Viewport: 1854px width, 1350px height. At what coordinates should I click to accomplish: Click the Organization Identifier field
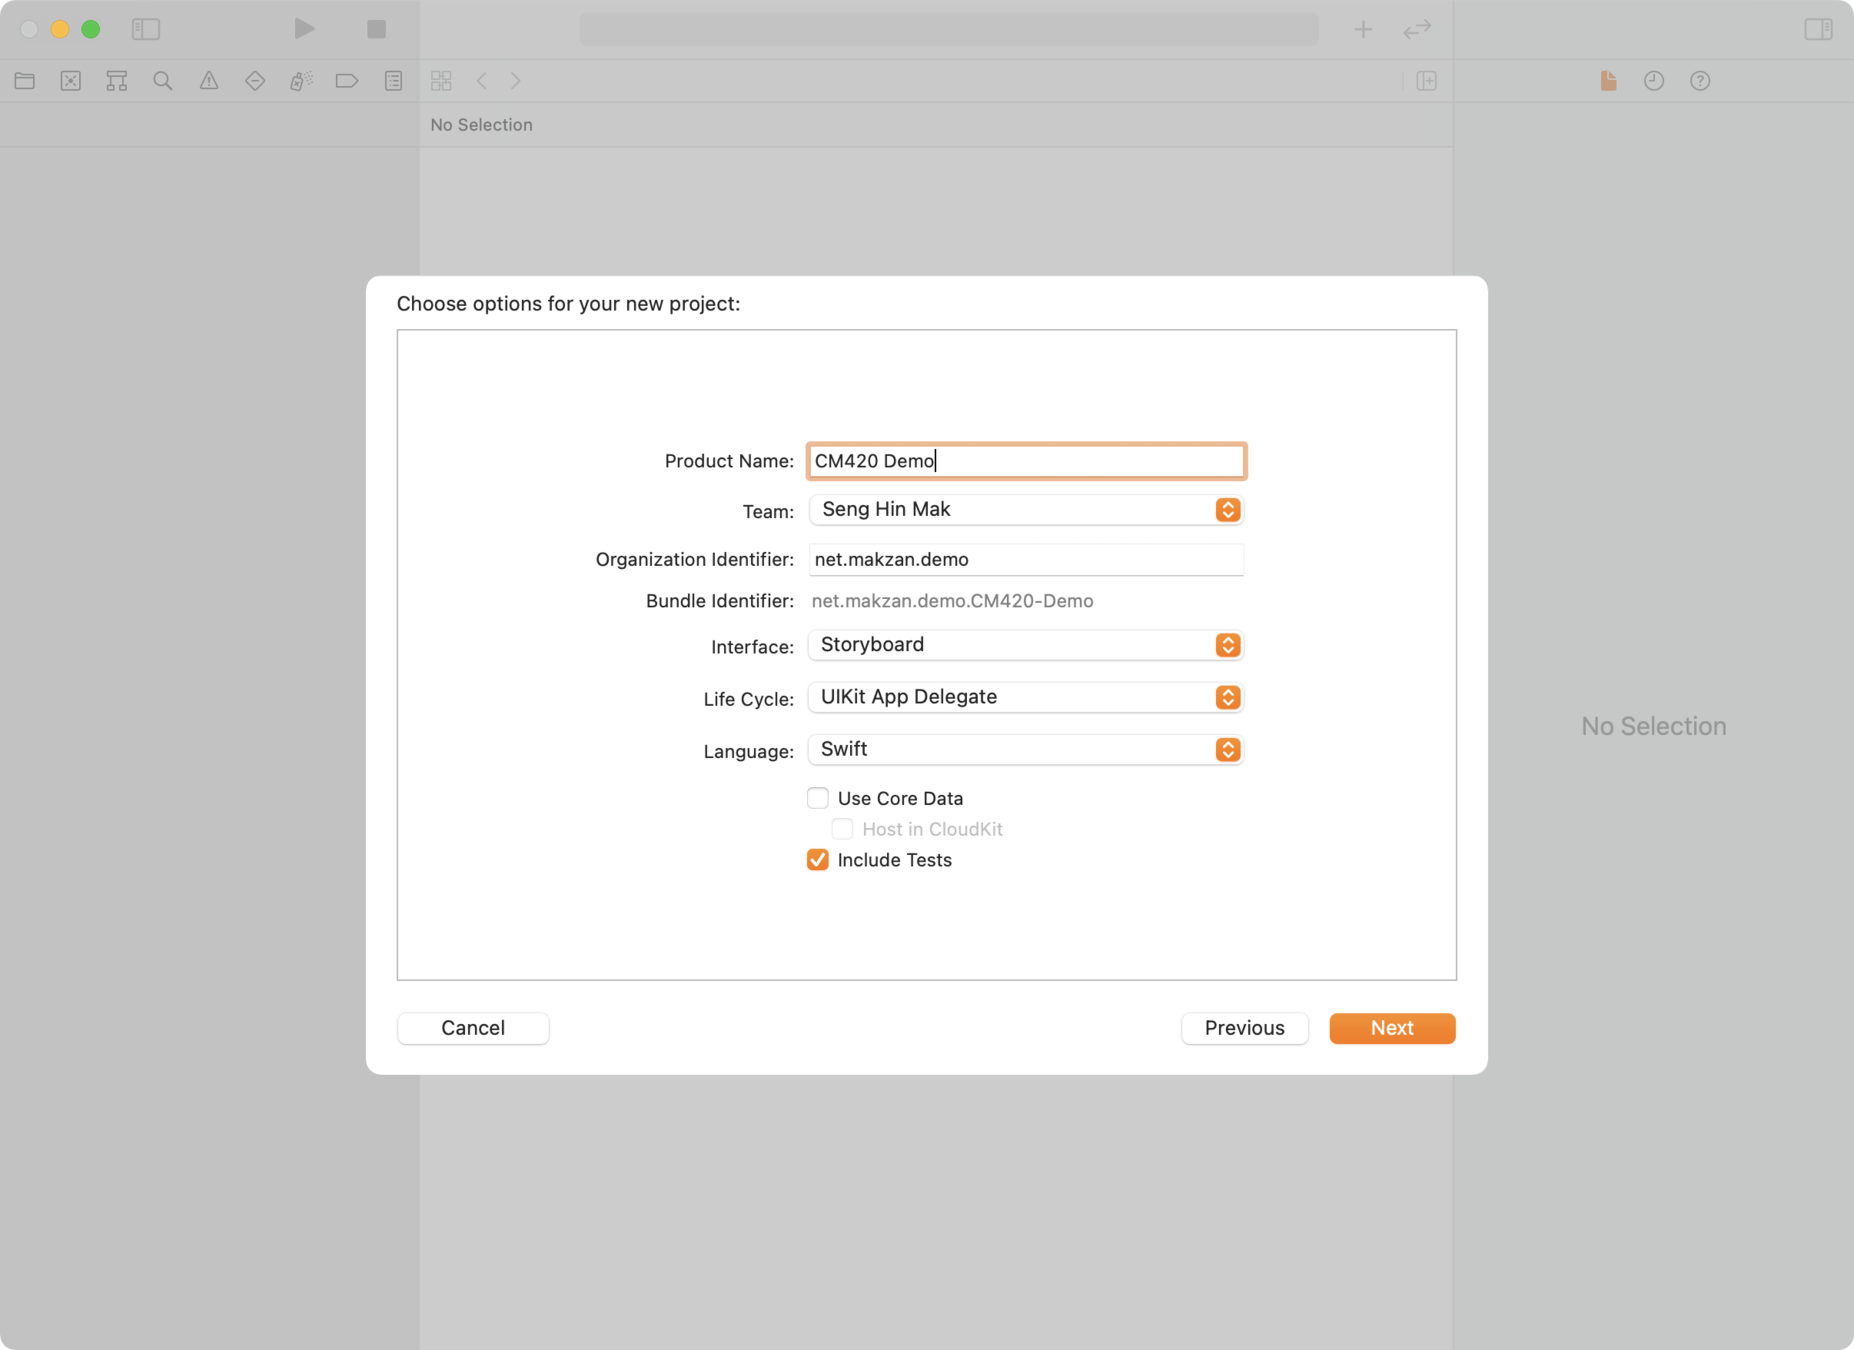coord(1027,560)
